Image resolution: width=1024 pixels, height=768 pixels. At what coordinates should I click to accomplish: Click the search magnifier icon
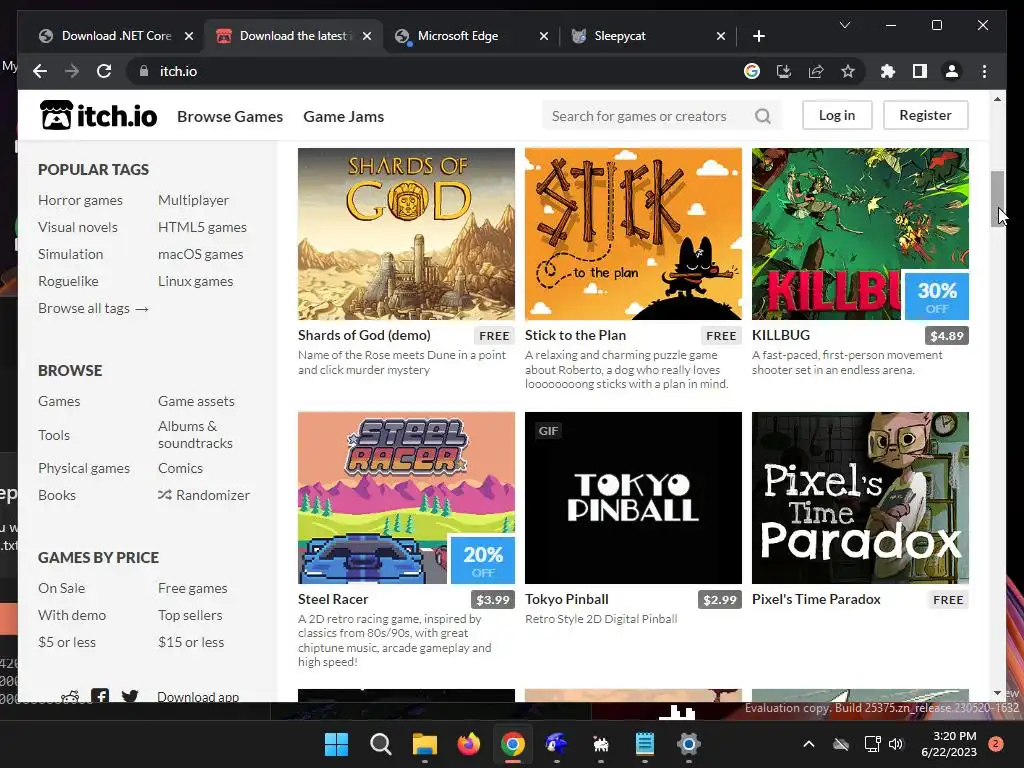[763, 116]
